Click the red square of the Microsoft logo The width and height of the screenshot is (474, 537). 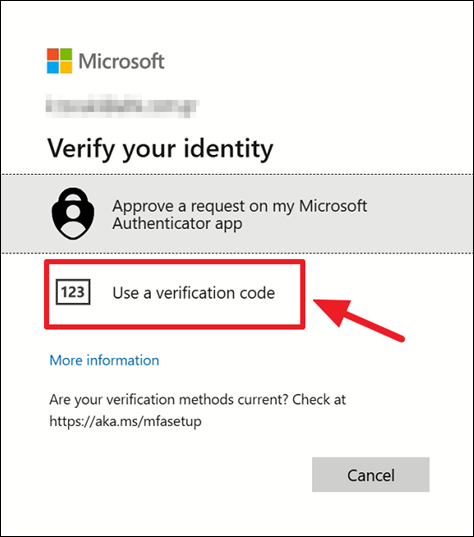click(53, 54)
